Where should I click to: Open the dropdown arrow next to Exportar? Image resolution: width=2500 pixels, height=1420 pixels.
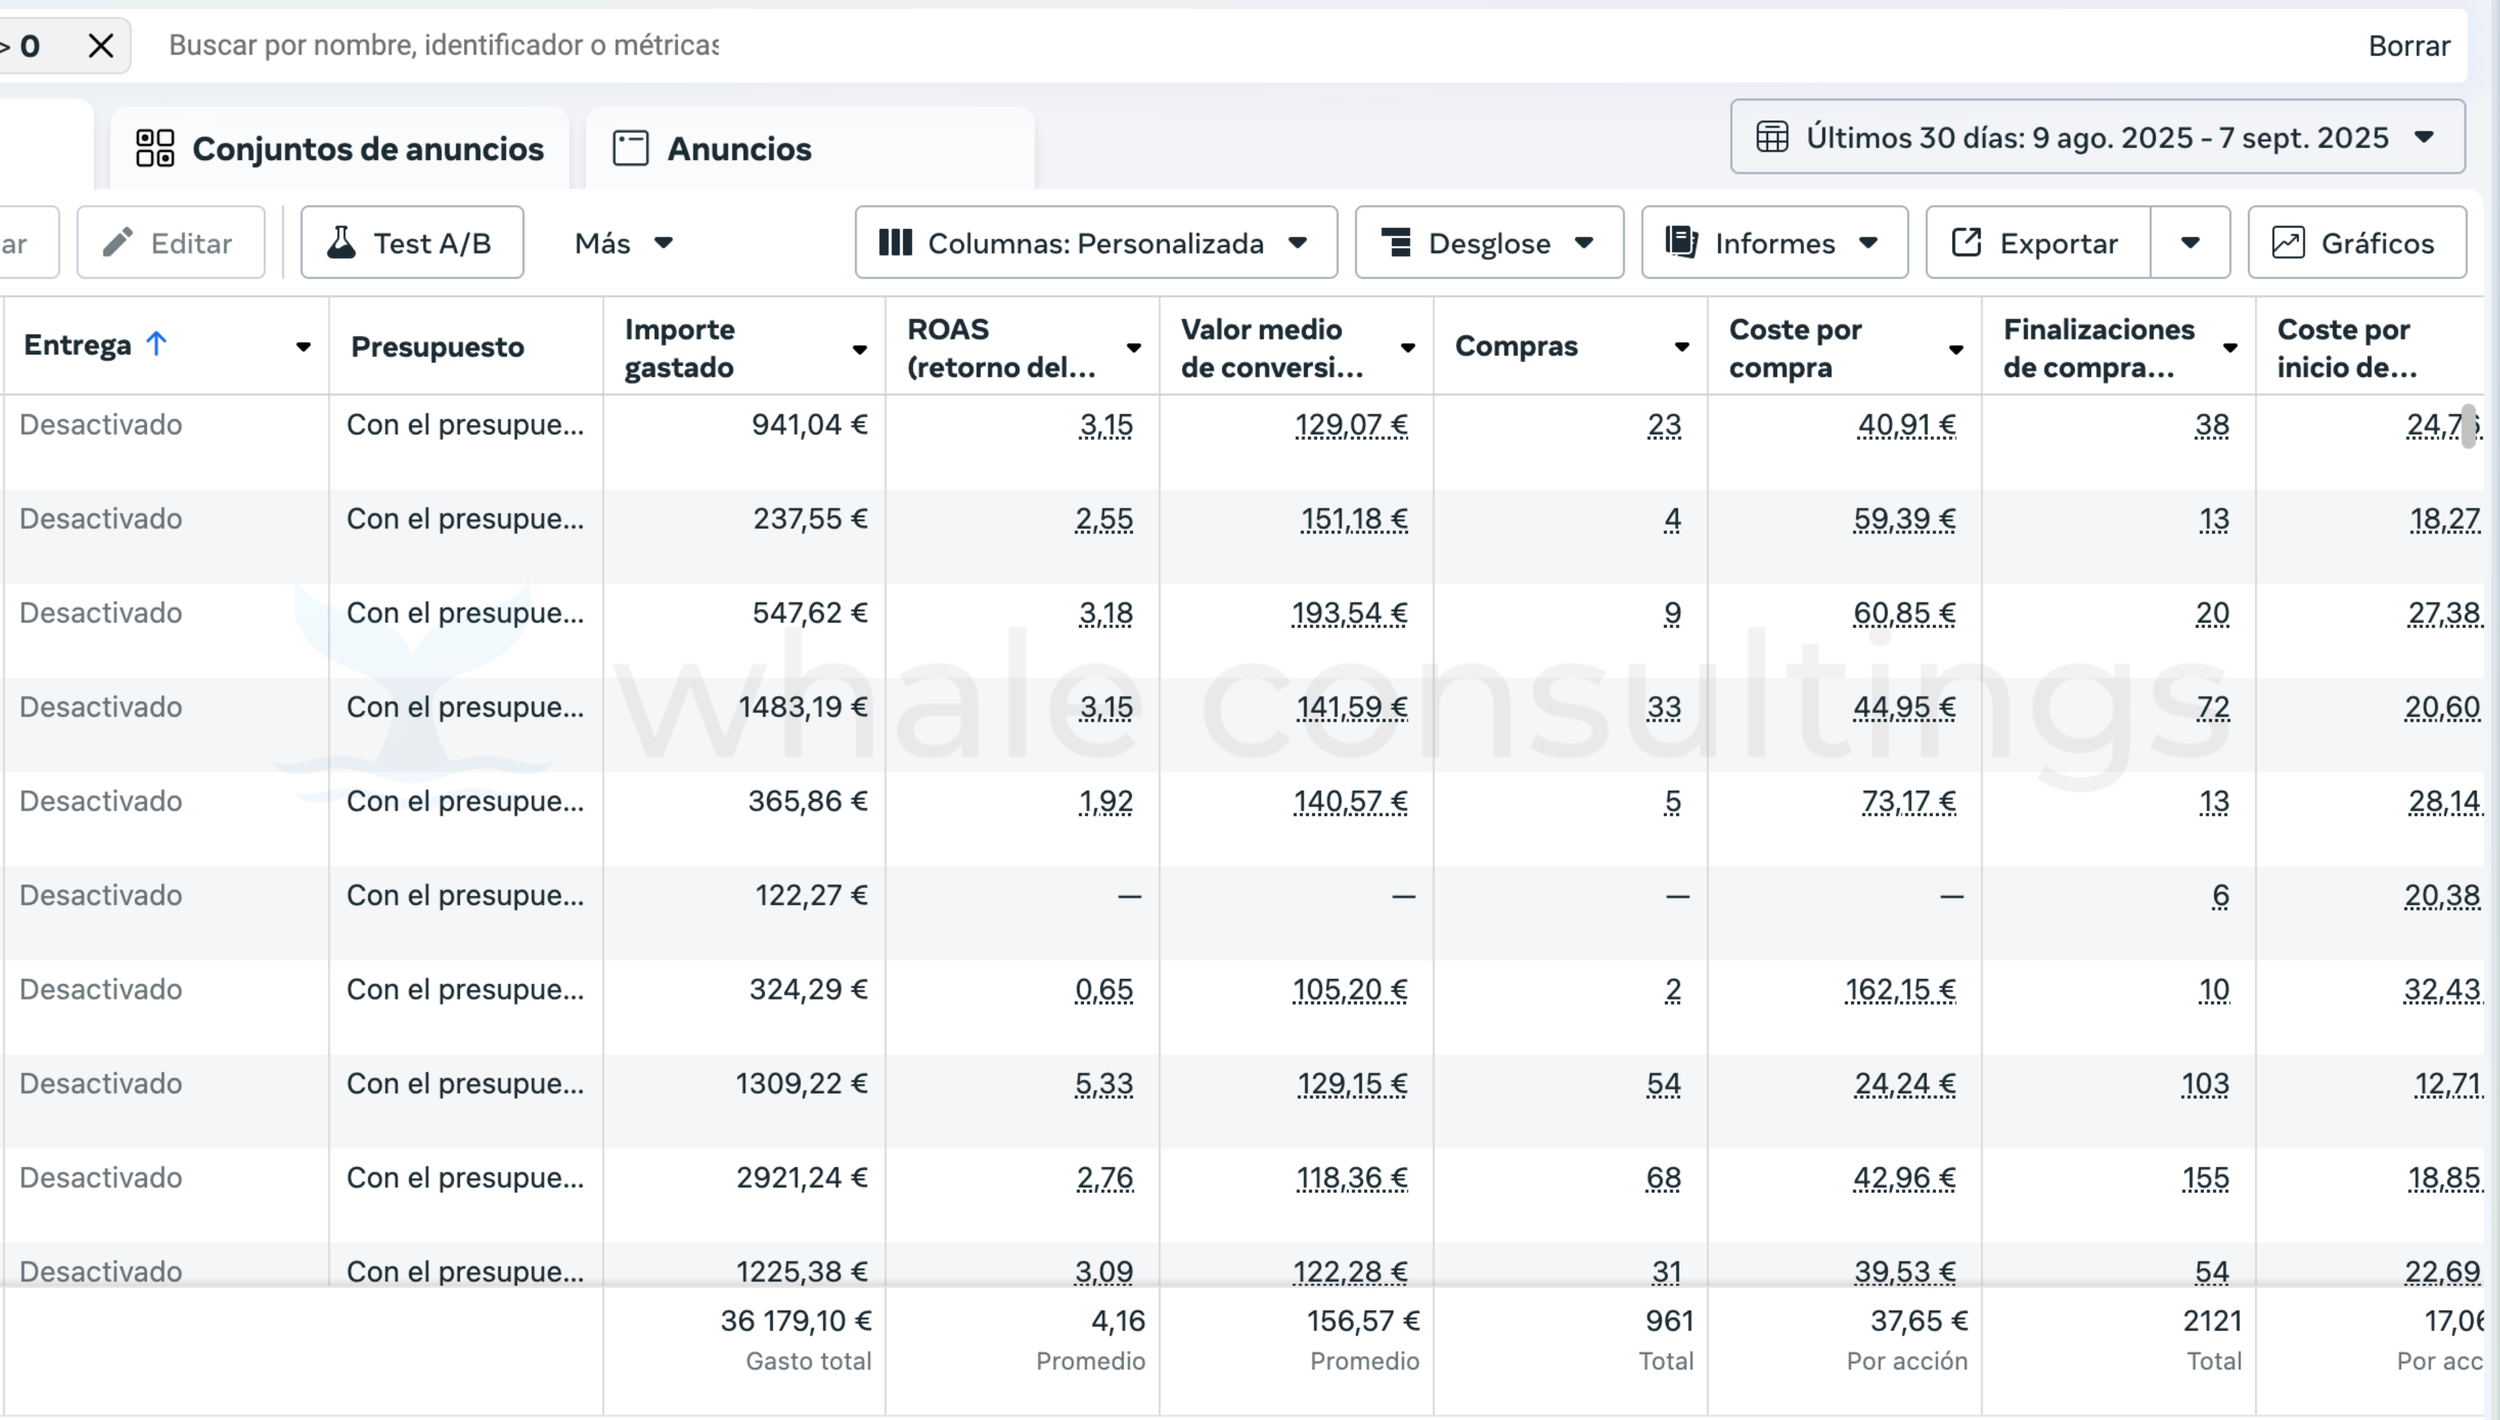(2189, 243)
